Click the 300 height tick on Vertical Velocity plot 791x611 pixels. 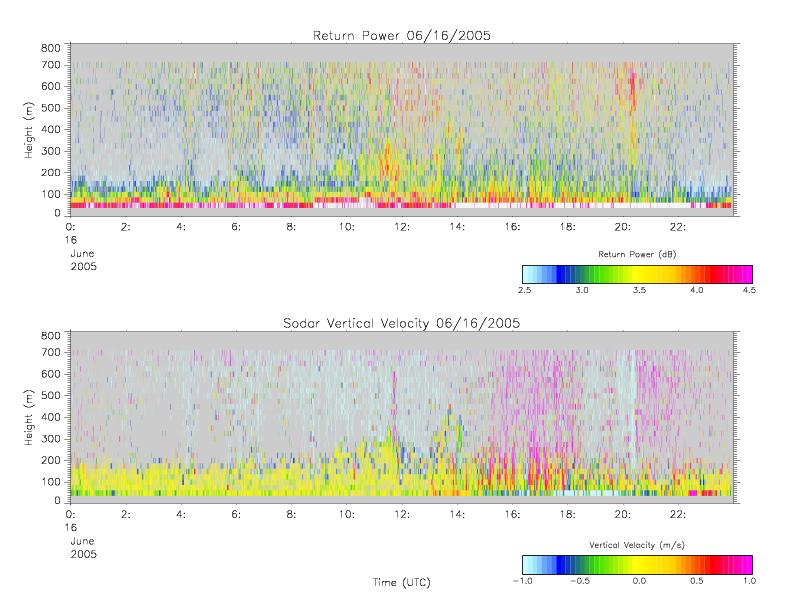[50, 438]
